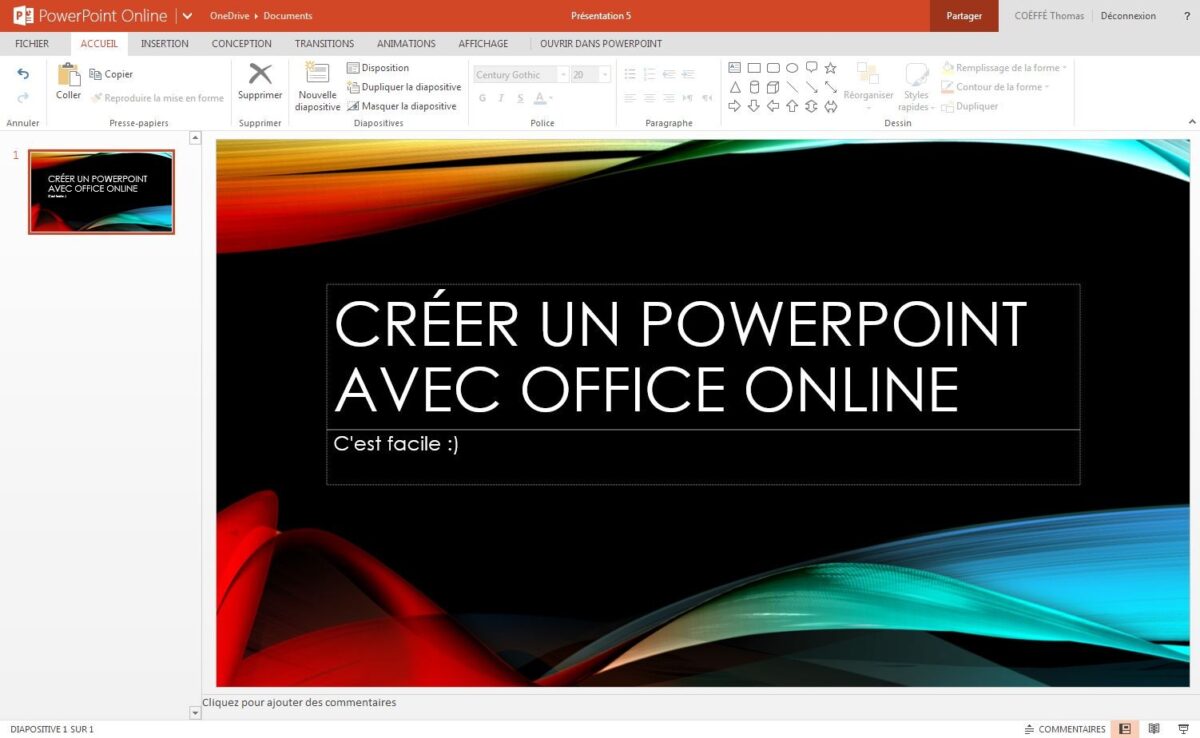Screen dimensions: 1200x738
Task: Toggle the COMMENTAIRES notes pane
Action: [1065, 729]
